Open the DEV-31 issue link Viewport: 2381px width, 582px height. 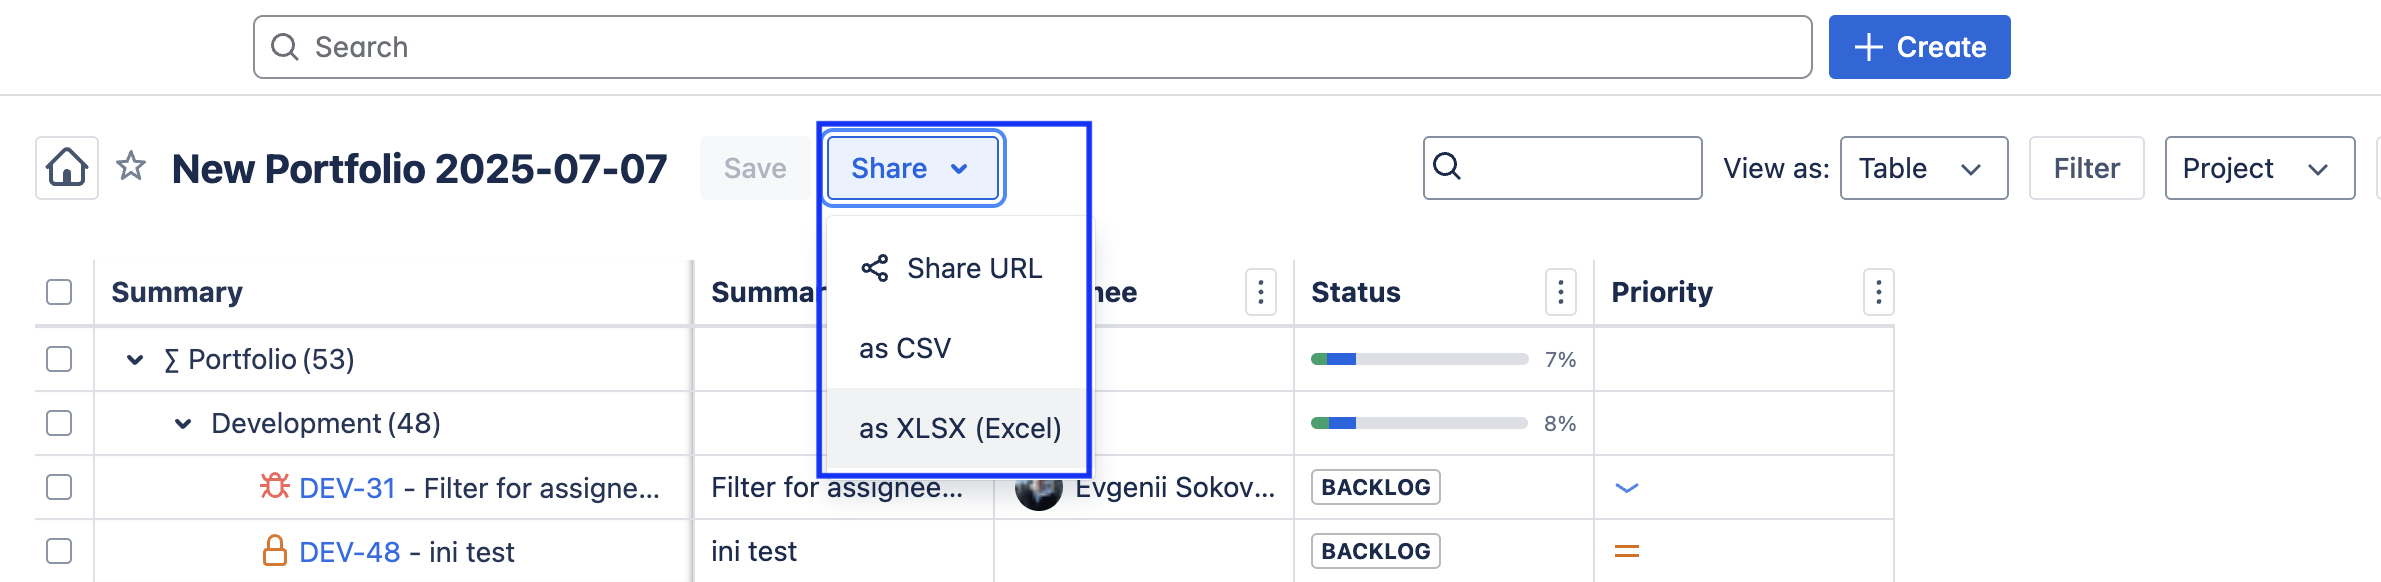pos(347,488)
